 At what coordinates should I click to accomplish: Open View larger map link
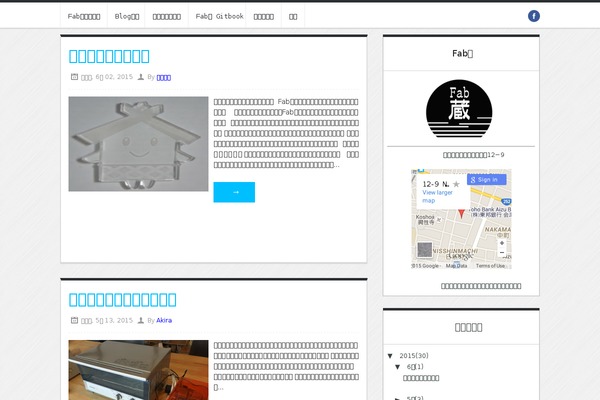[437, 196]
